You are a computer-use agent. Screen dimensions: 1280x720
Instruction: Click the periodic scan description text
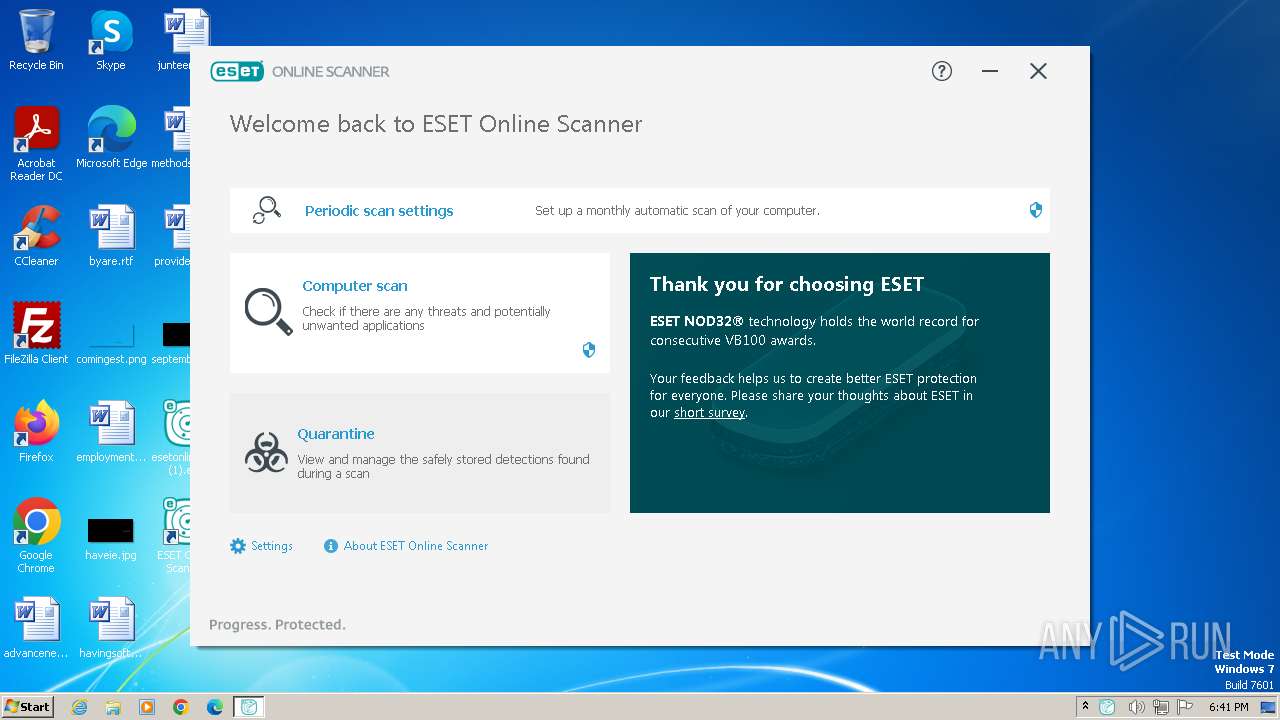click(677, 211)
